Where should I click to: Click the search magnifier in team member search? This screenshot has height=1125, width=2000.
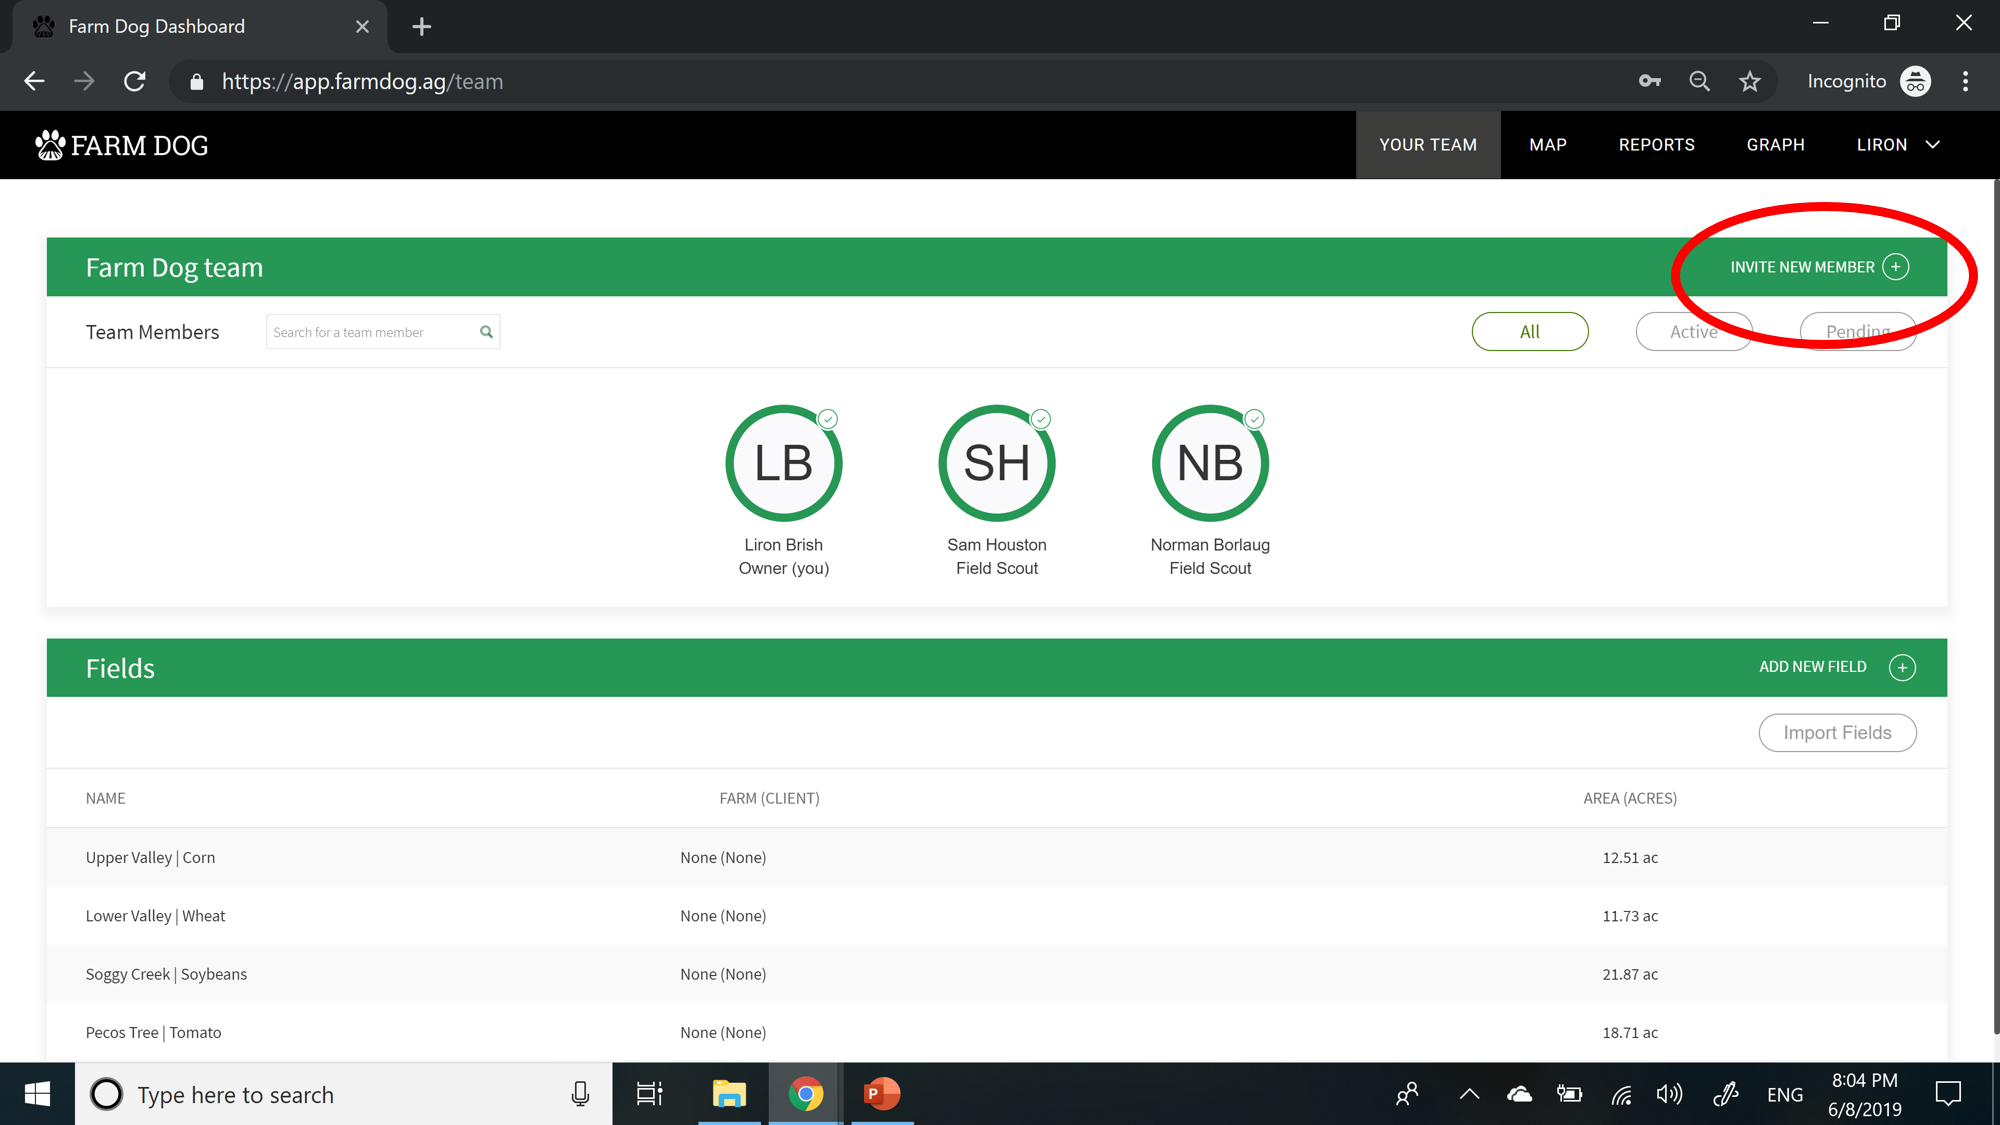tap(486, 332)
